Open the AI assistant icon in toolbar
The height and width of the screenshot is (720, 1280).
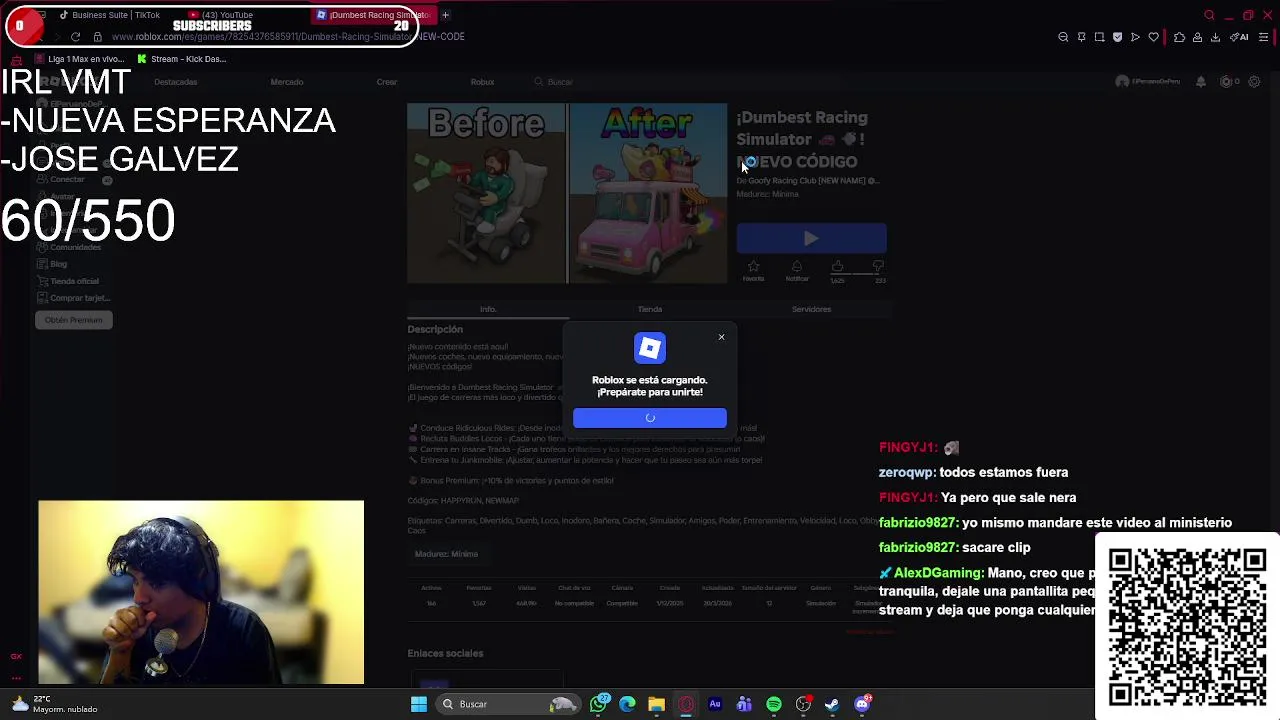click(x=1240, y=37)
